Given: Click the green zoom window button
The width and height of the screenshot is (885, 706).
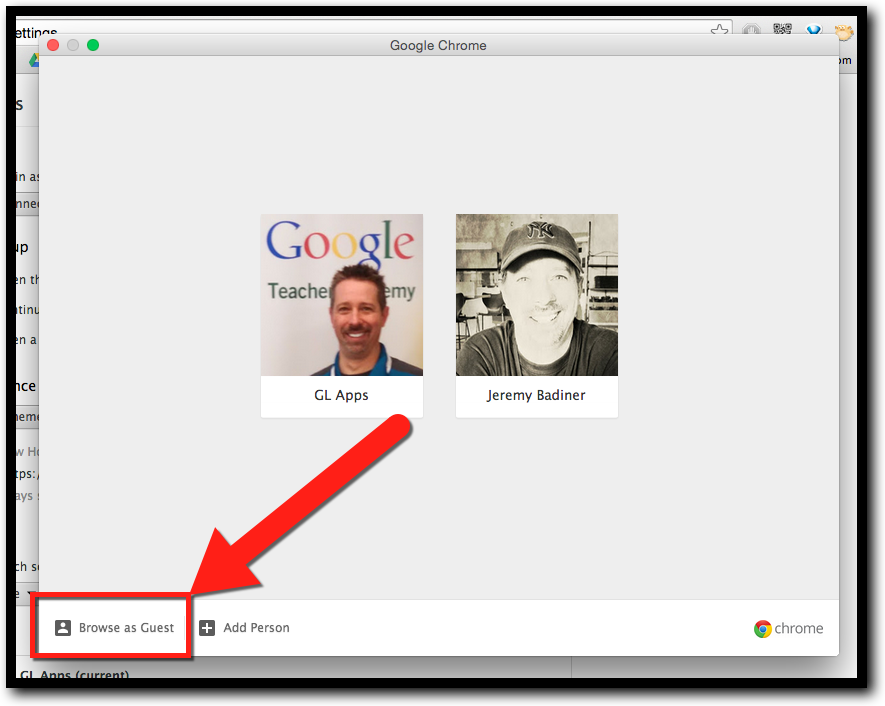Looking at the screenshot, I should tap(93, 45).
